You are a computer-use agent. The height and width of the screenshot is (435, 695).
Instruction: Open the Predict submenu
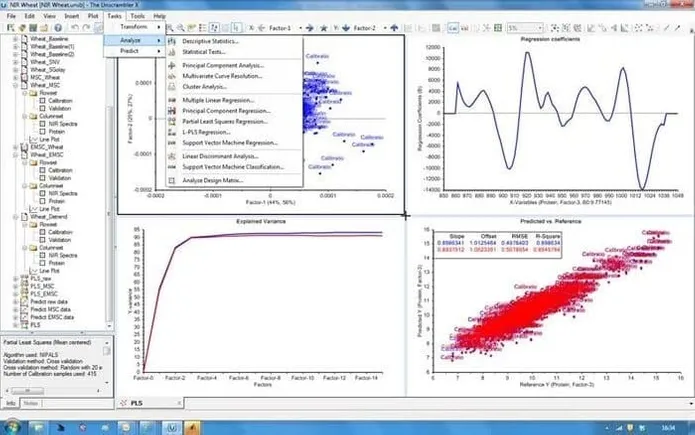[x=134, y=51]
